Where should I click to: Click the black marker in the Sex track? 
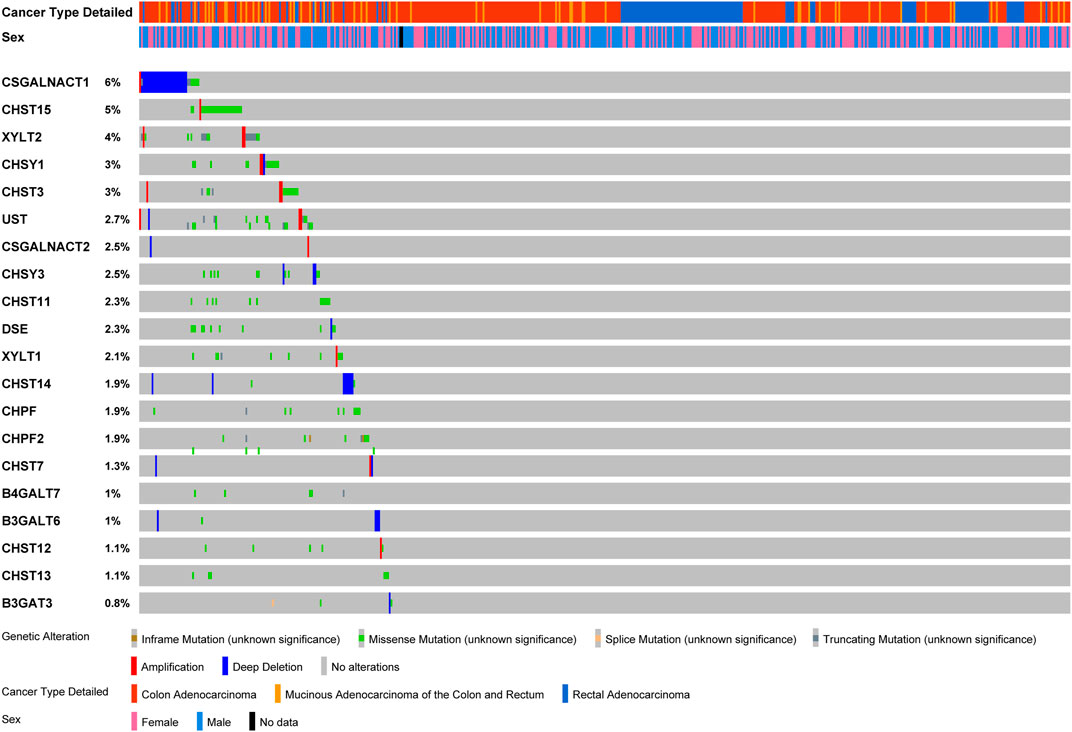[x=401, y=37]
